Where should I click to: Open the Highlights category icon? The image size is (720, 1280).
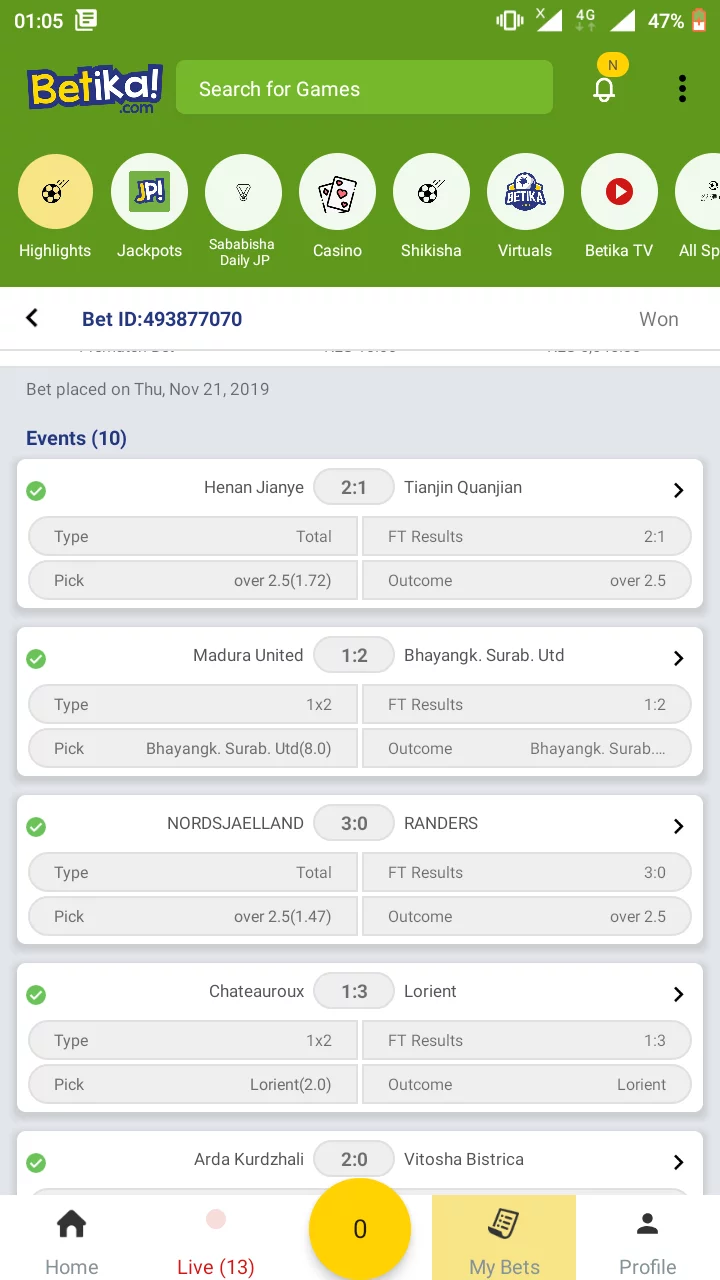click(x=55, y=192)
